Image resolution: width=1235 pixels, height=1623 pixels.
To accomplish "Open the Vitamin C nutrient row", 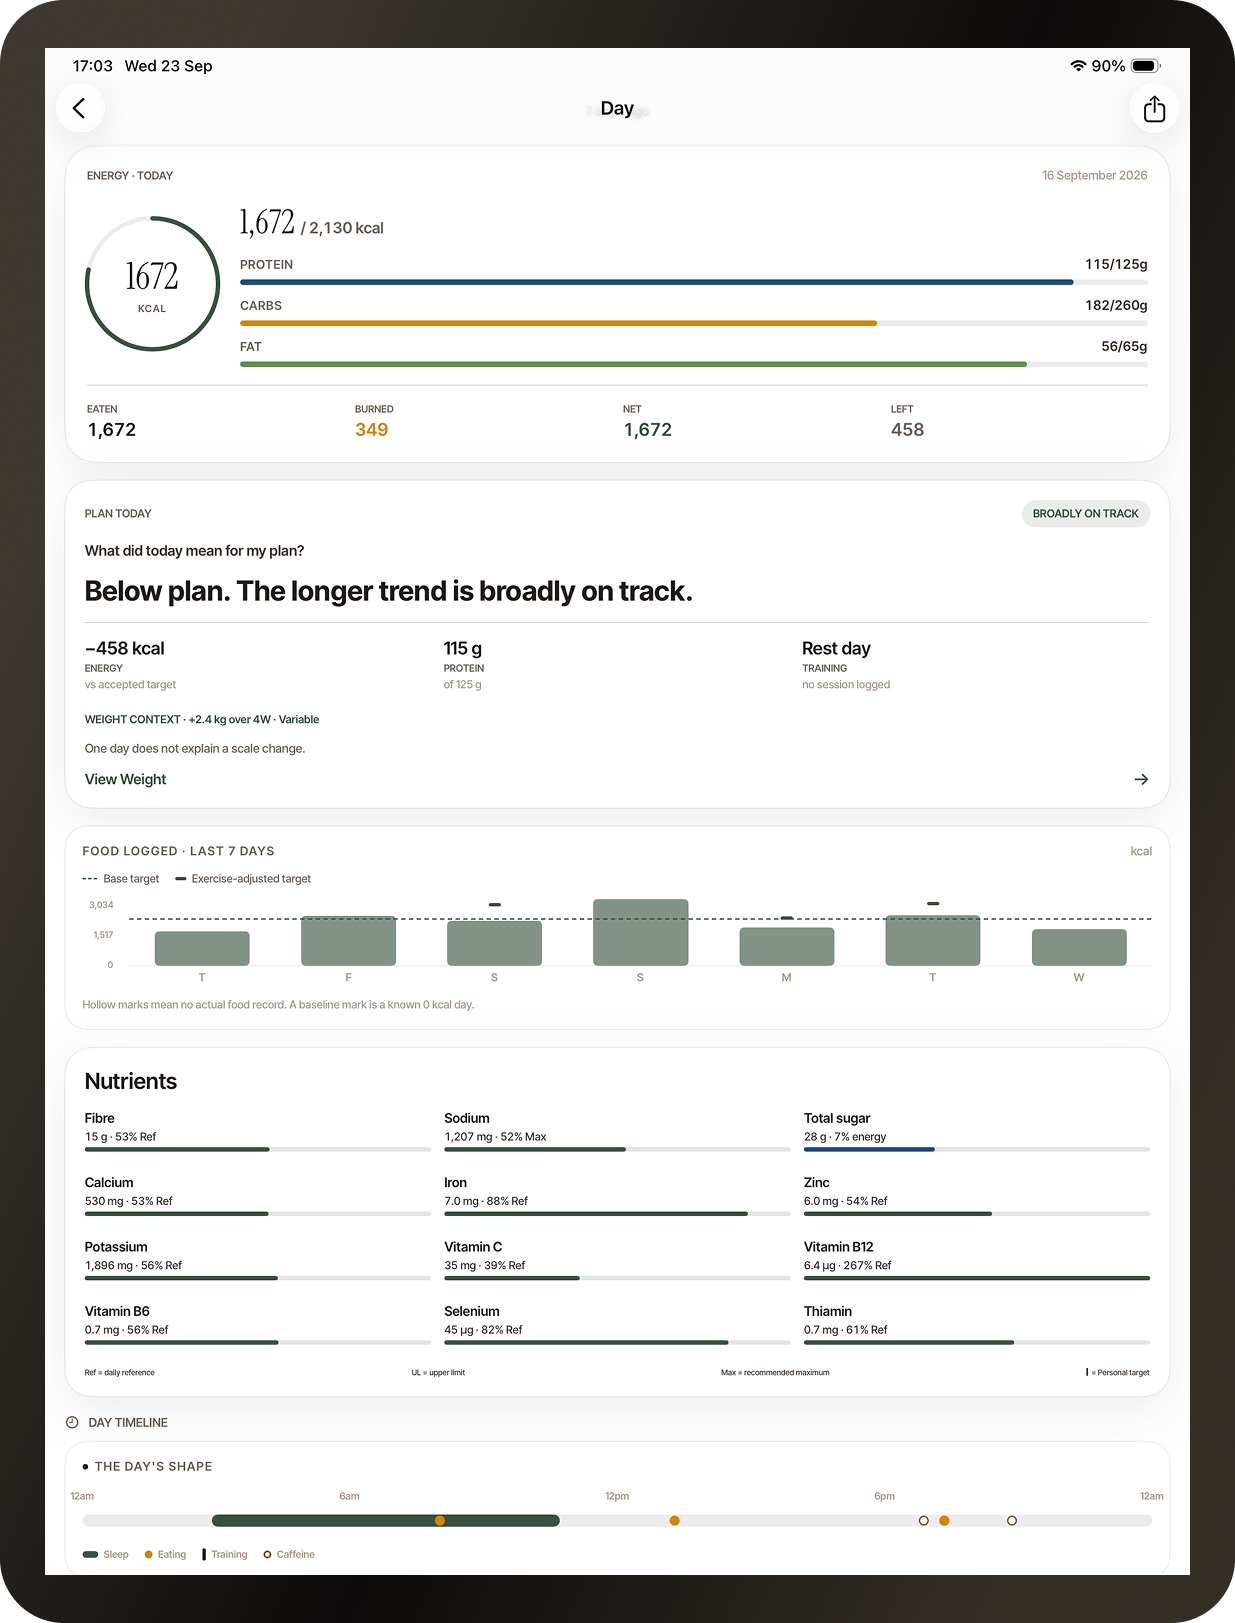I will [x=617, y=1260].
